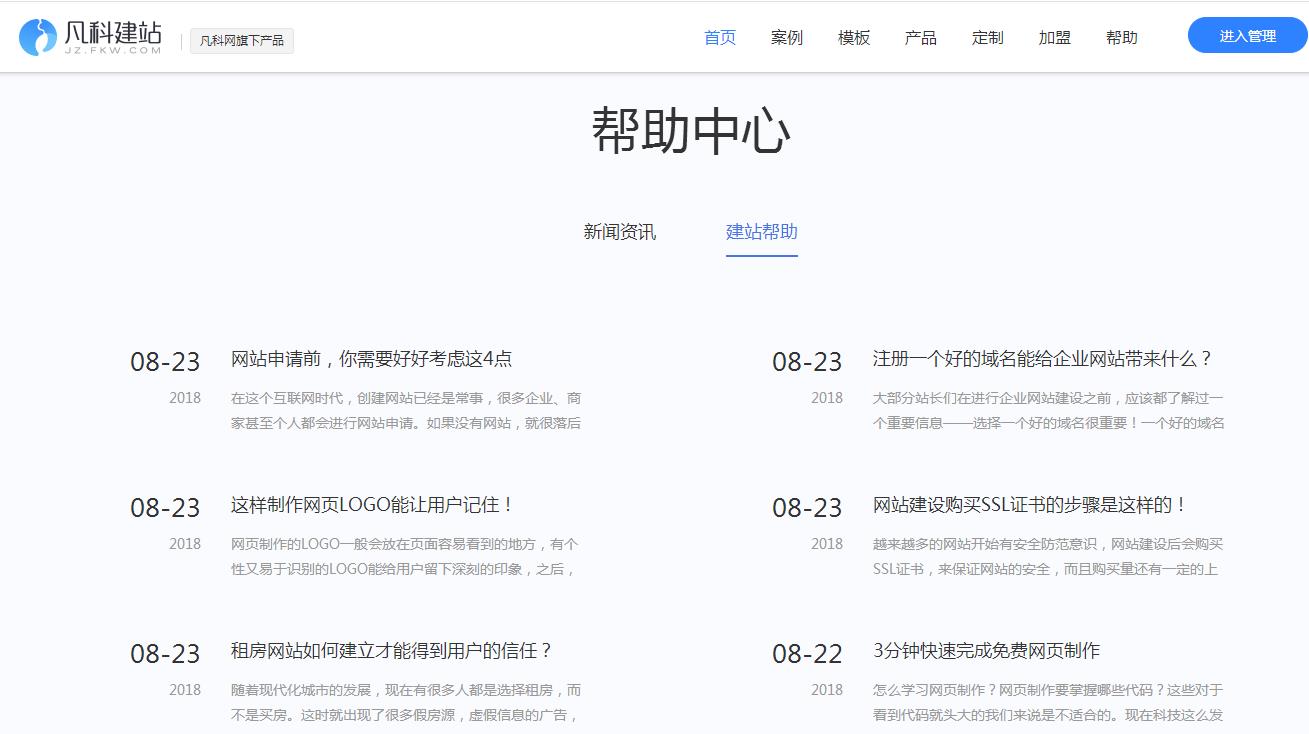Open article 网站申请前，你需要好好考虑这4点
Screen dimensions: 1309x734
[x=372, y=359]
